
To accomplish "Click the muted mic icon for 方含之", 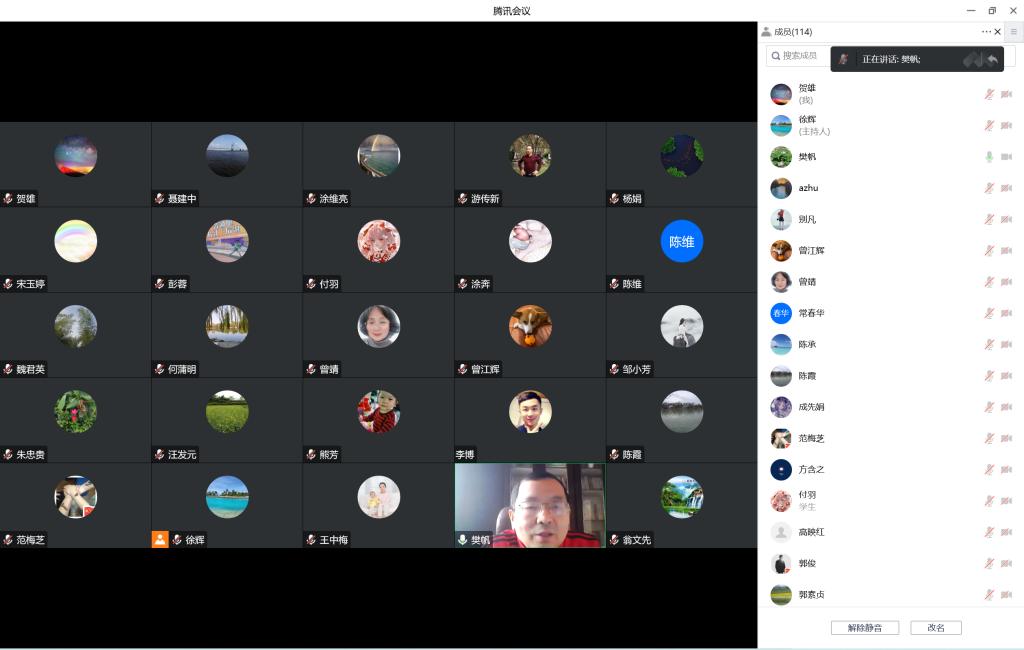I will pyautogui.click(x=989, y=470).
